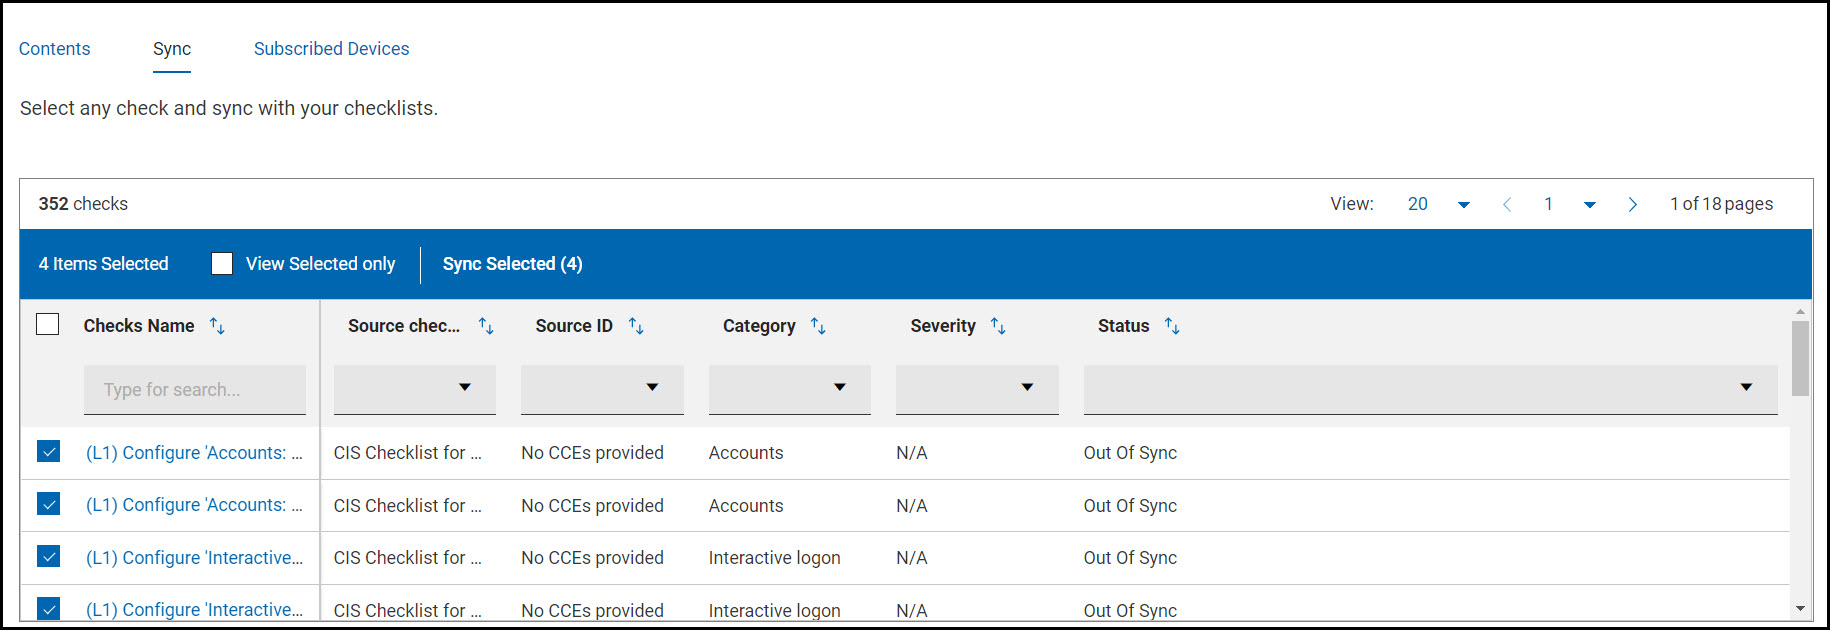
Task: Open the View page-size dropdown
Action: (1463, 204)
